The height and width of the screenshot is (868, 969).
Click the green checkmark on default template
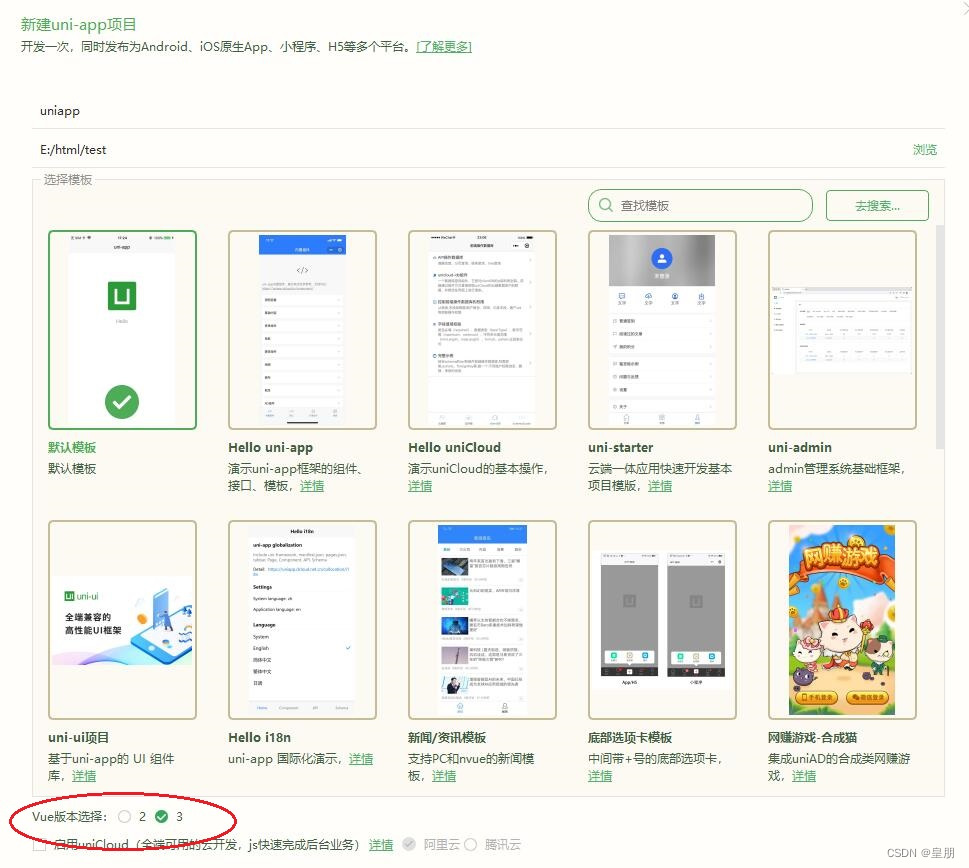coord(121,402)
